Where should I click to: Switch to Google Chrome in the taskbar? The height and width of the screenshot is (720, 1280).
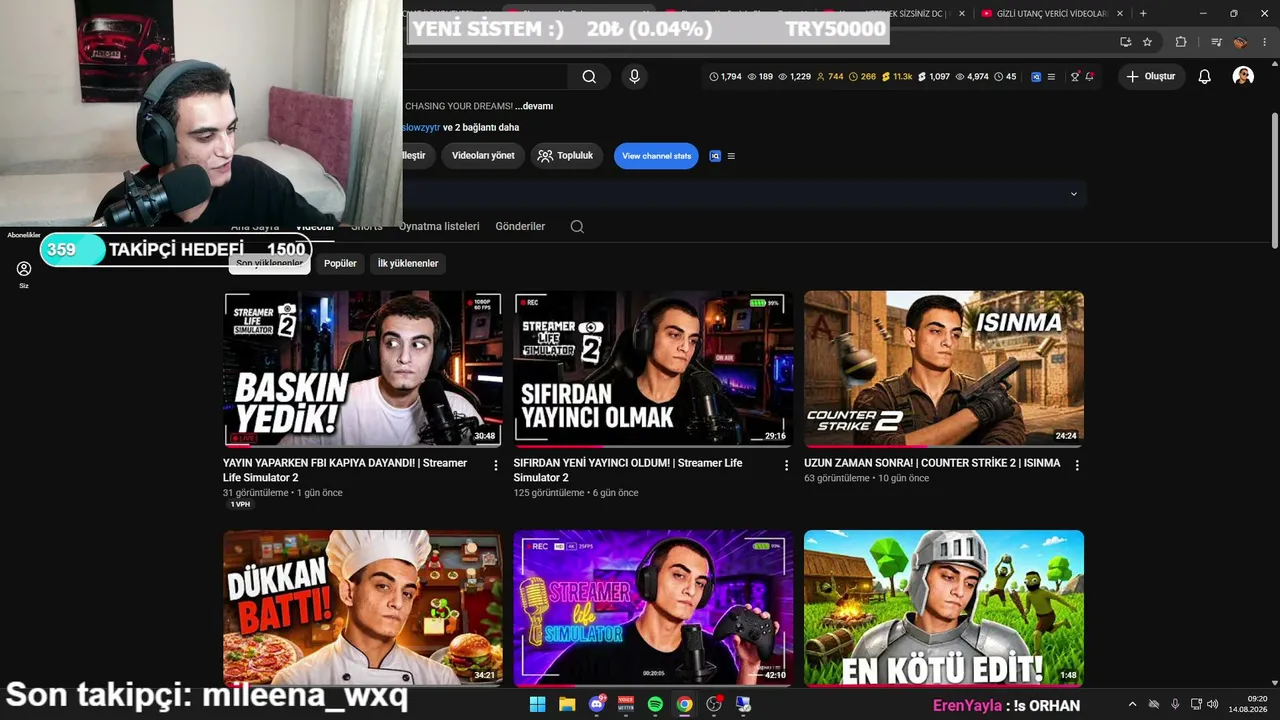coord(684,704)
